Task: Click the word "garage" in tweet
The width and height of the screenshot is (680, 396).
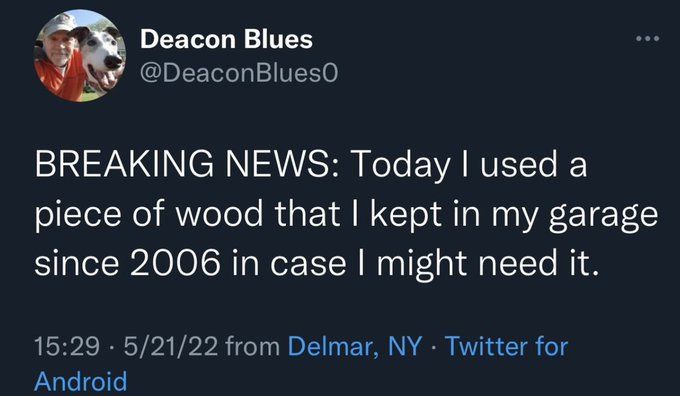Action: click(x=603, y=216)
